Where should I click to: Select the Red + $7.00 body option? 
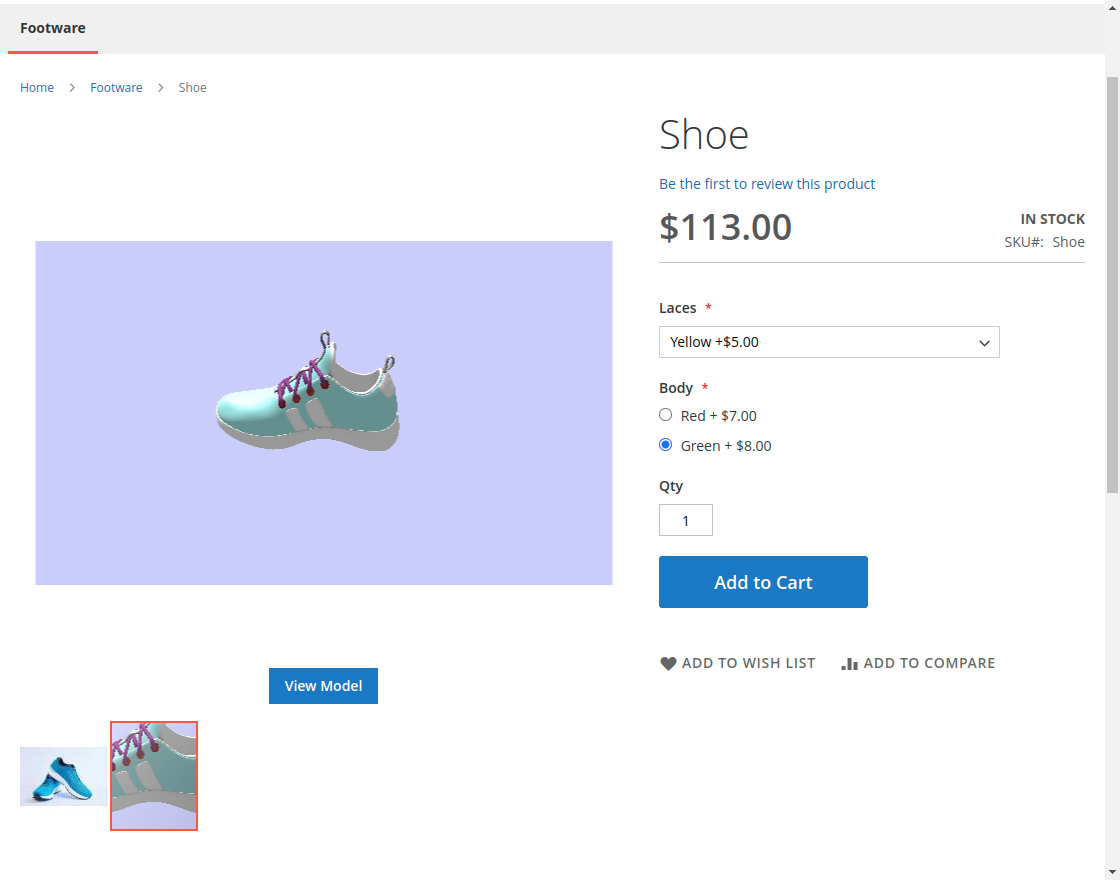(x=665, y=414)
